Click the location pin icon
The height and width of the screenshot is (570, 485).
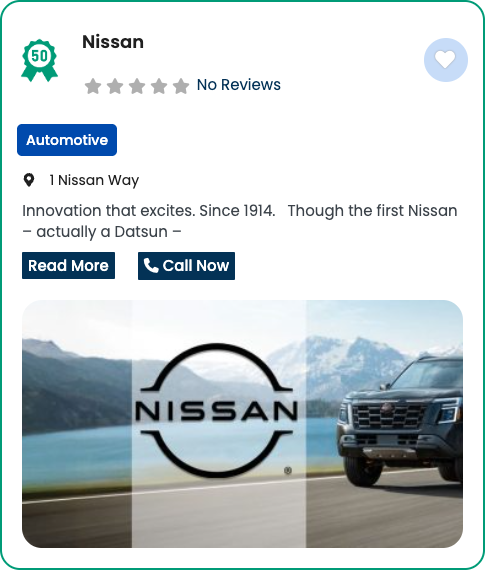click(29, 180)
